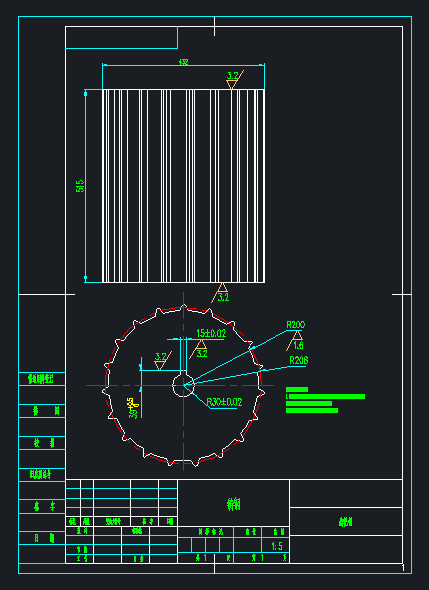This screenshot has height=590, width=429.
Task: Select the 15±0.02 keyway width dimension
Action: [211, 333]
